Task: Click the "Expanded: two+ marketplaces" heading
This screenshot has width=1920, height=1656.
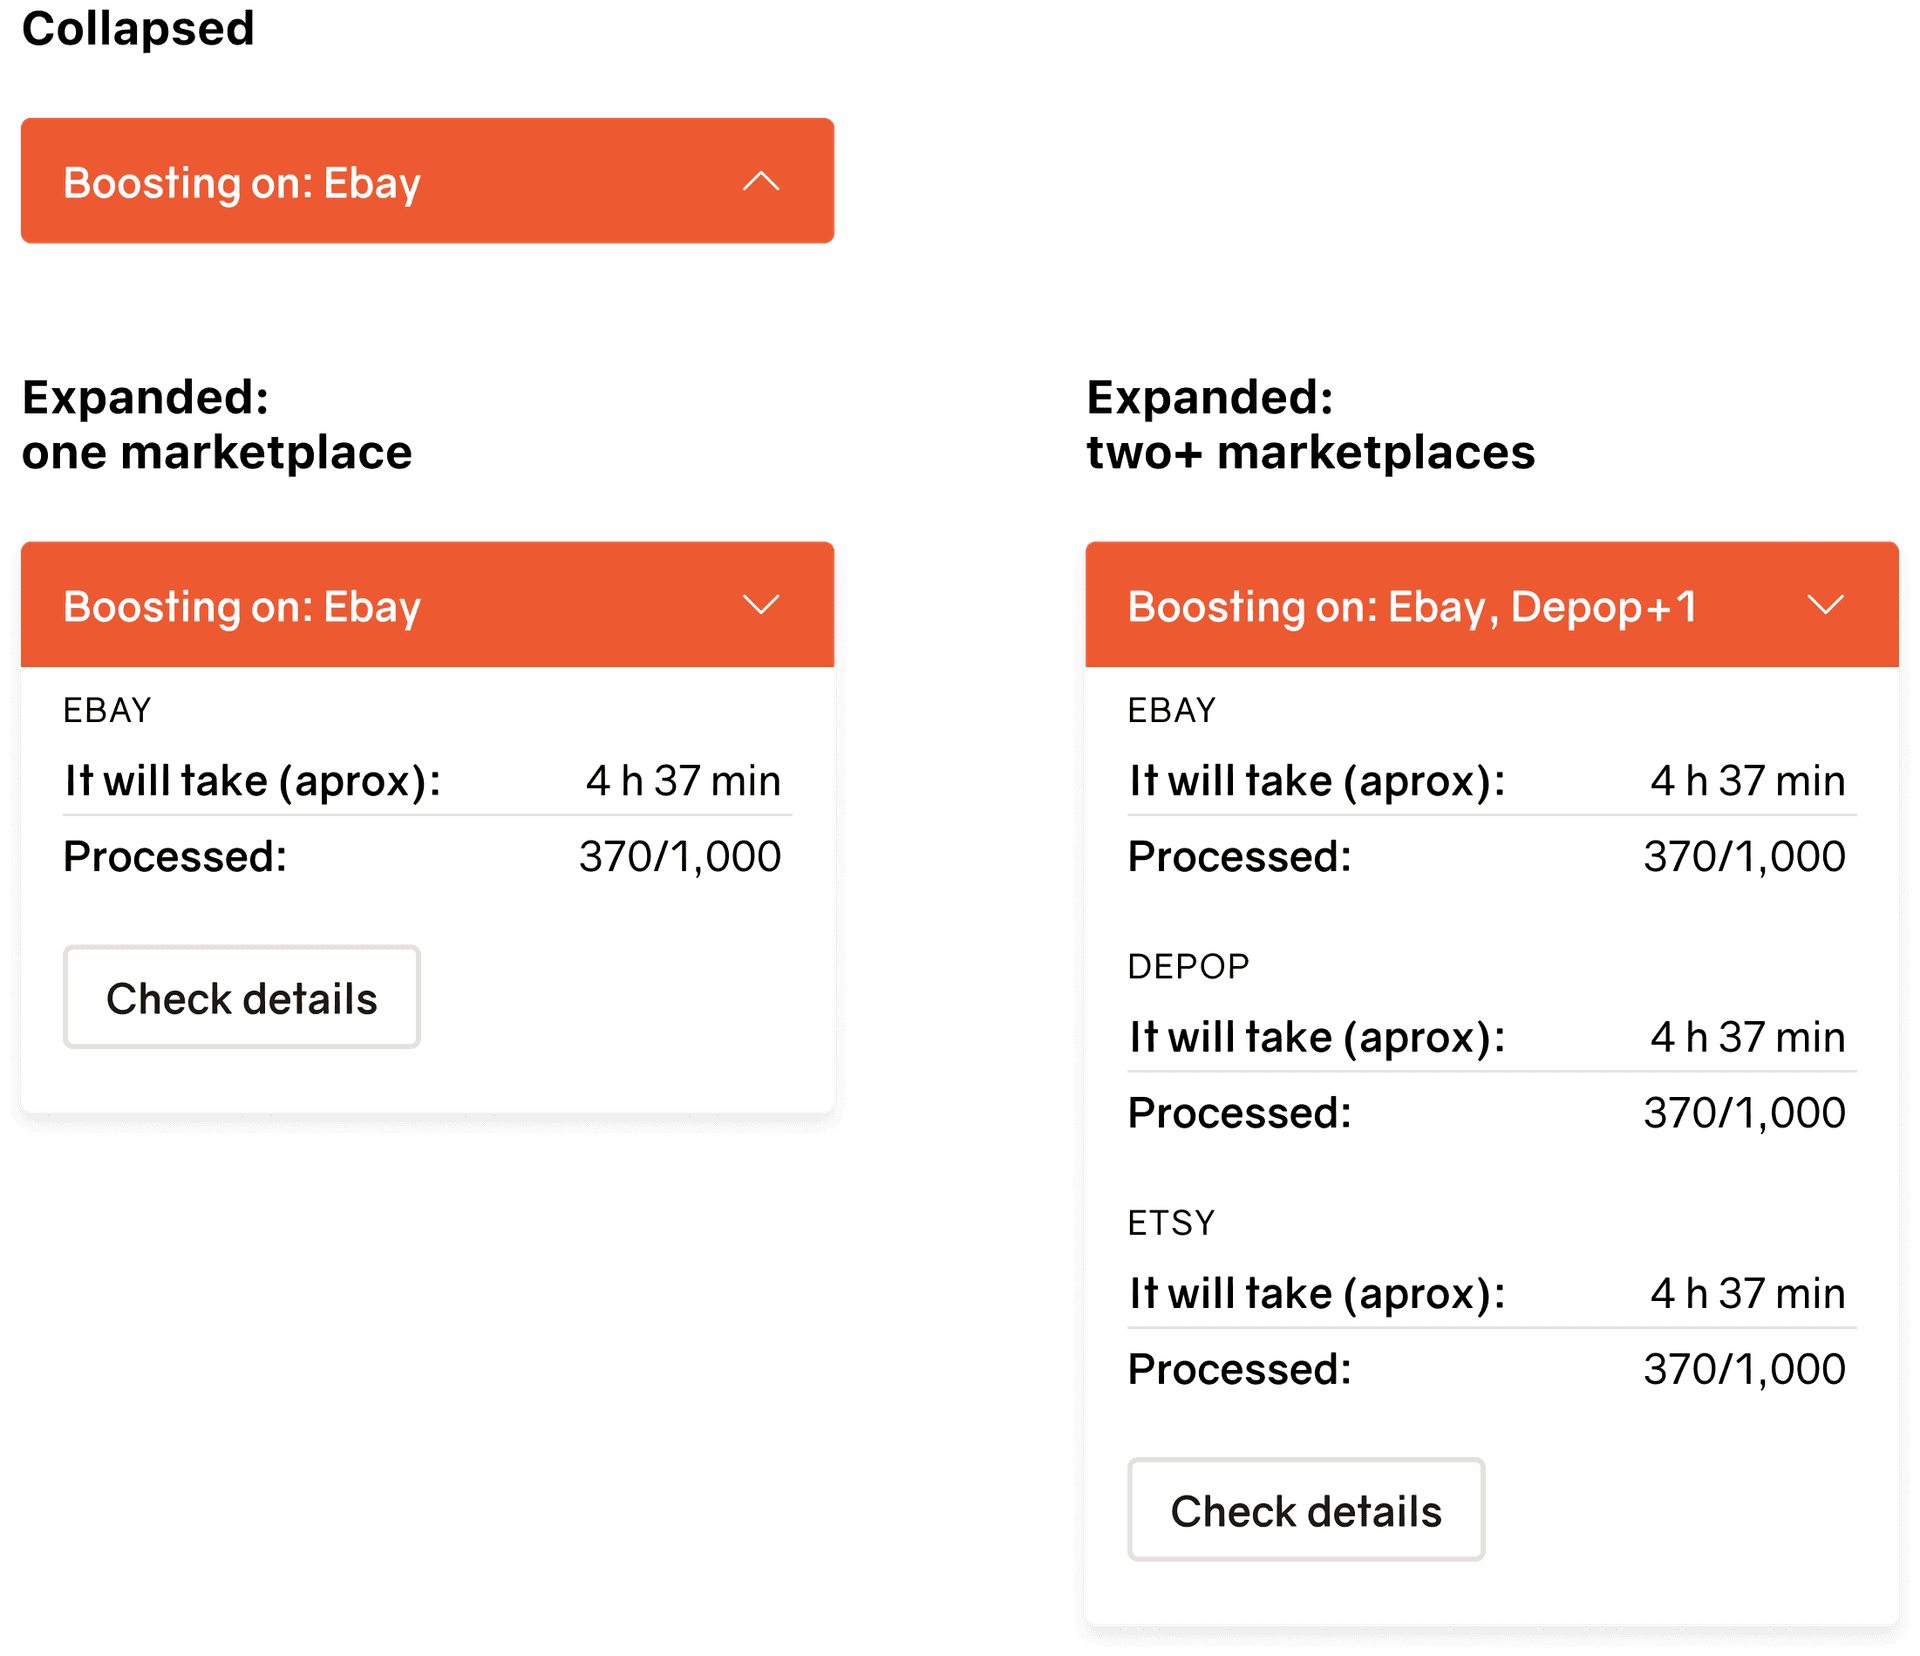Action: coord(1310,425)
